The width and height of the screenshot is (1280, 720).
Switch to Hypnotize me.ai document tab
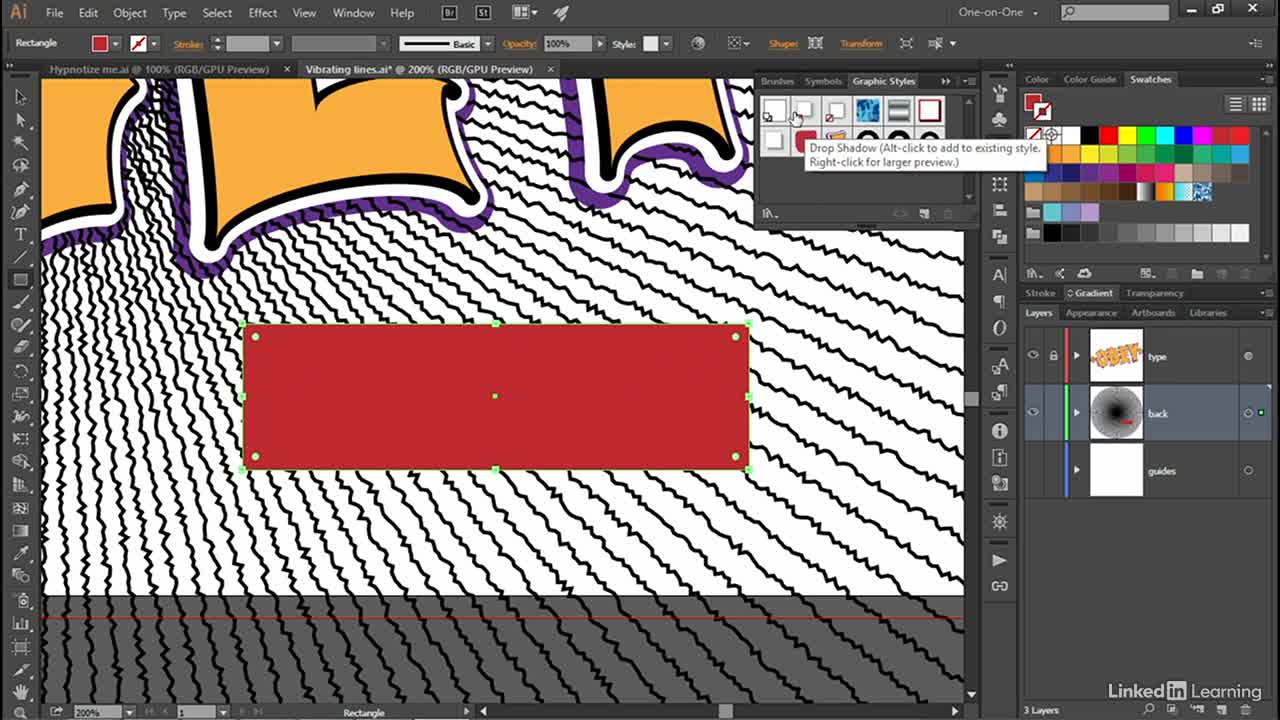pyautogui.click(x=160, y=69)
